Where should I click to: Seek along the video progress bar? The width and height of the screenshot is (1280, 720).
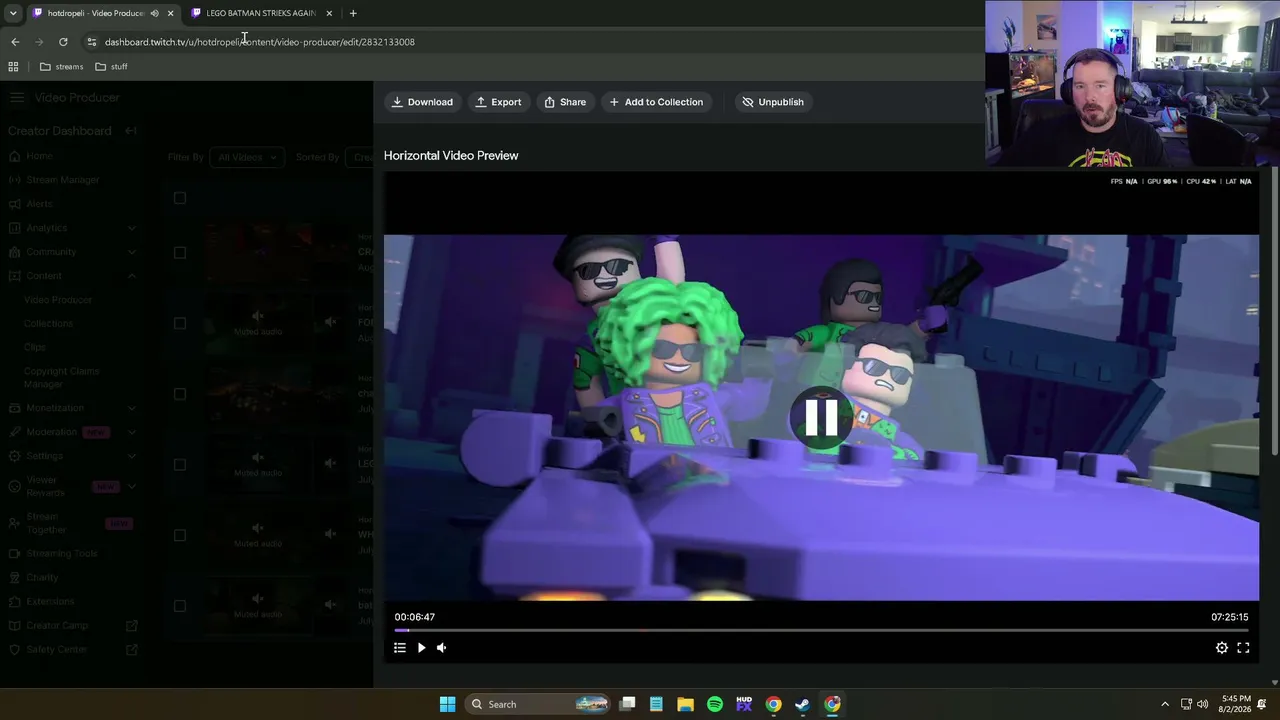(x=821, y=630)
